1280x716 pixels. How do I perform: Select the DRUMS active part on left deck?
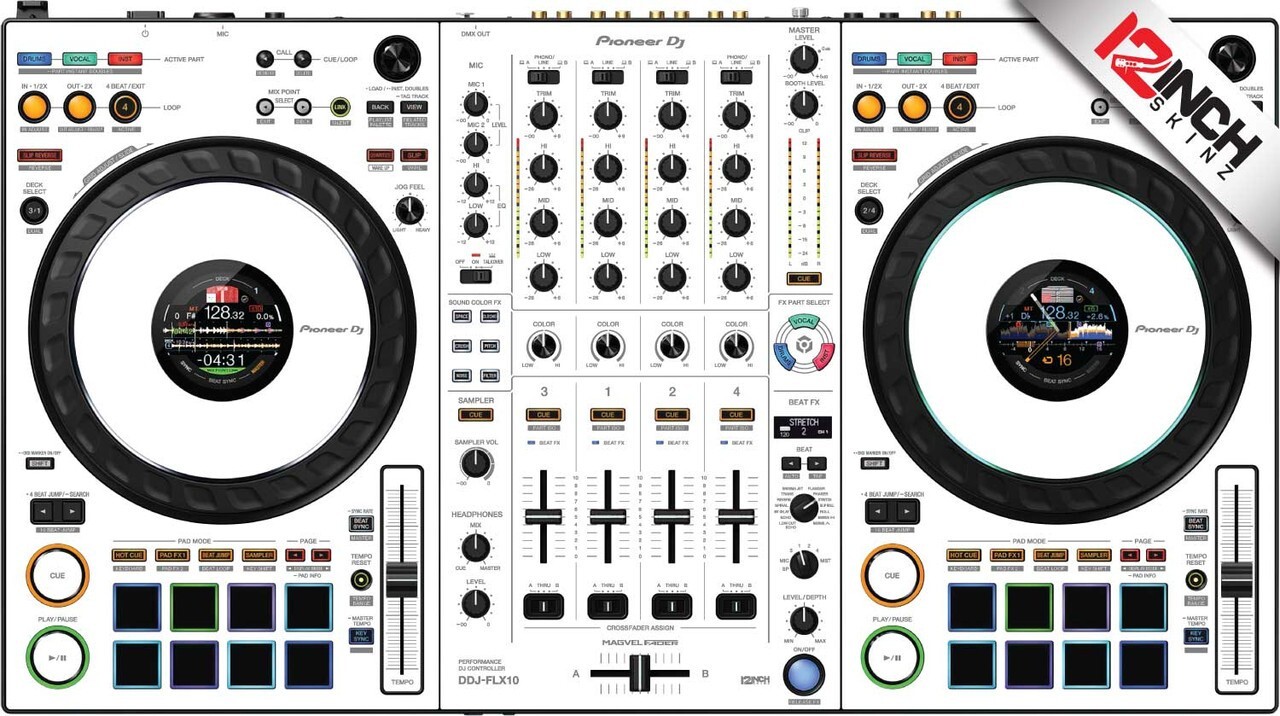coord(33,59)
